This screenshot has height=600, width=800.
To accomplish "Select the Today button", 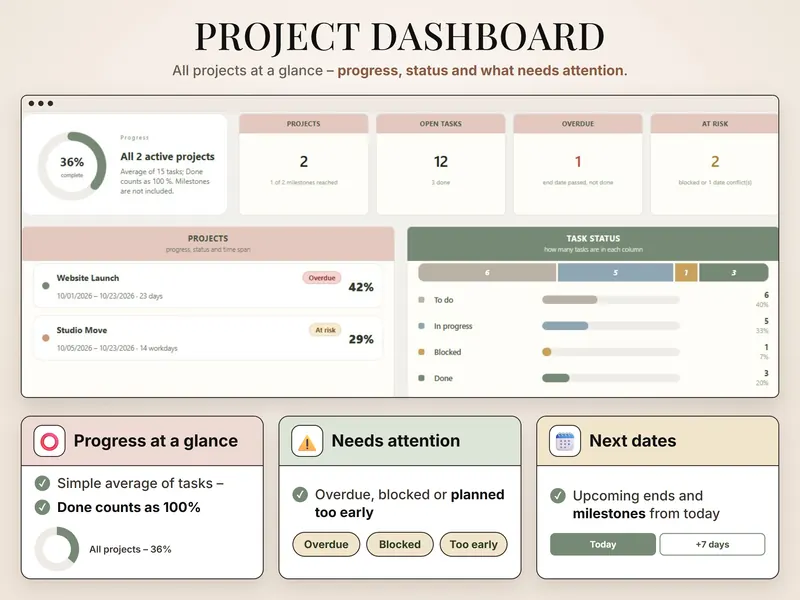I will pyautogui.click(x=603, y=544).
